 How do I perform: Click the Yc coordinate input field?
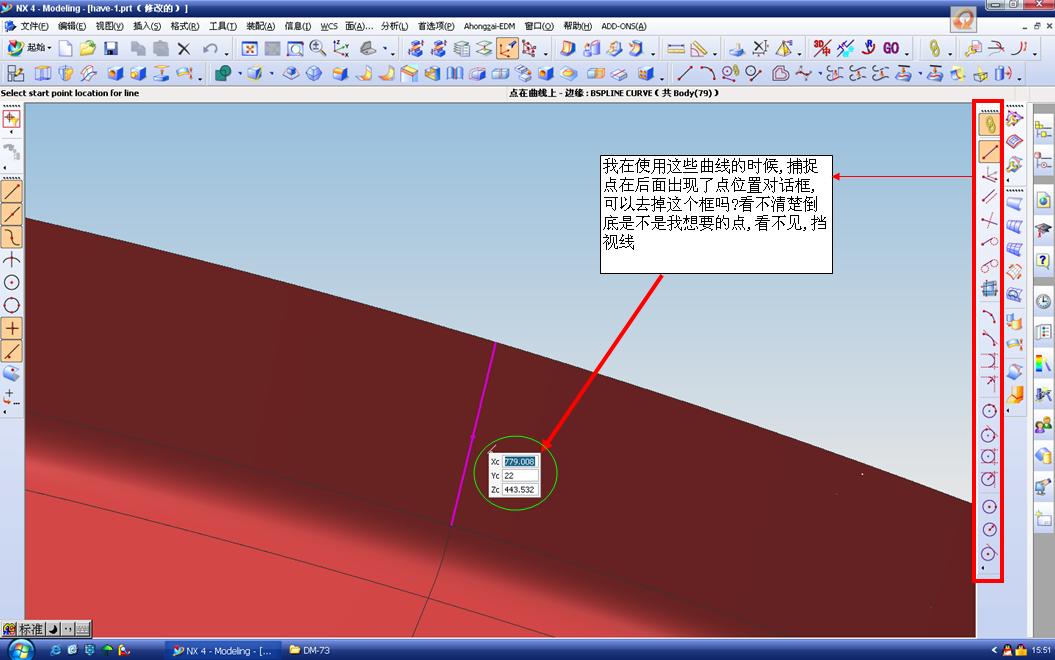(520, 476)
